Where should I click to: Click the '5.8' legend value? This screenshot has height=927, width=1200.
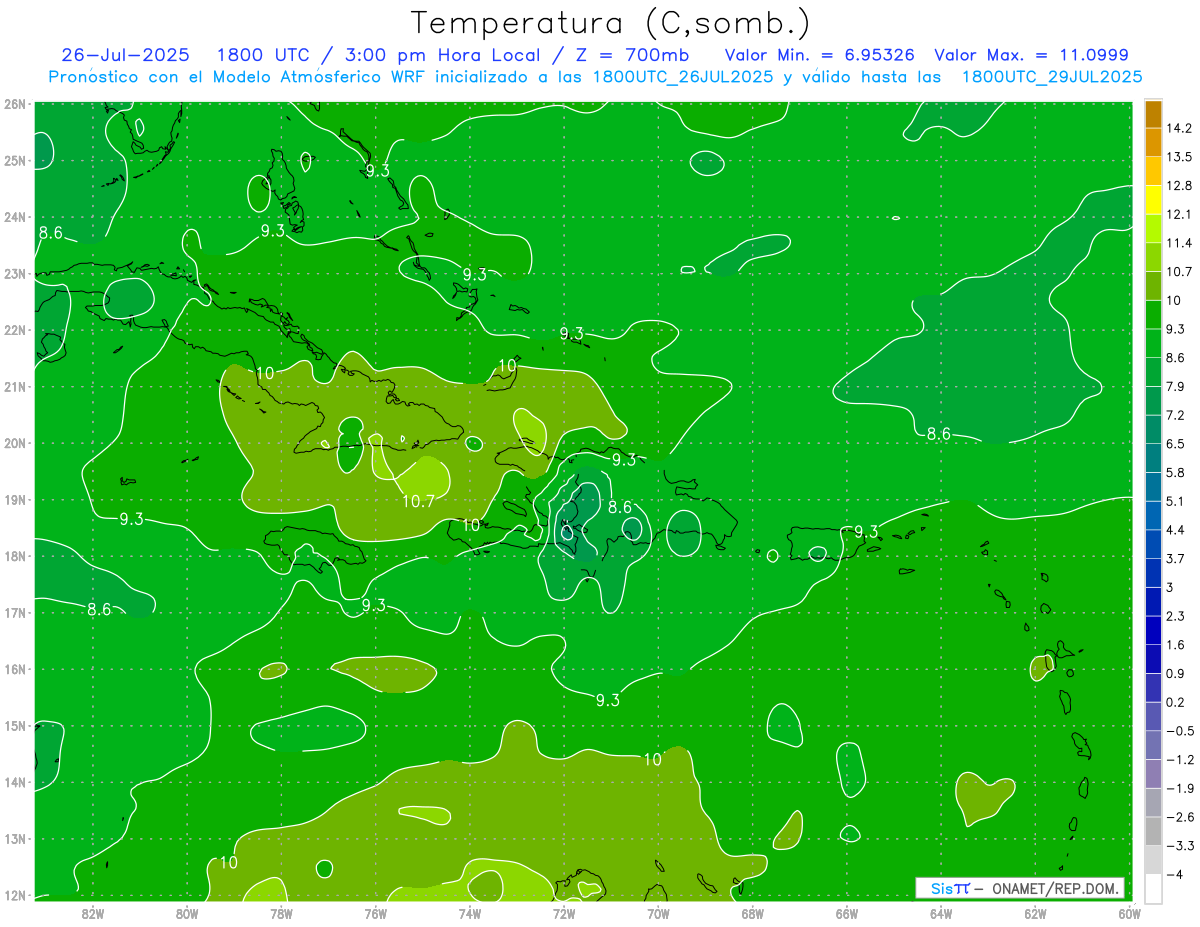pyautogui.click(x=1176, y=472)
